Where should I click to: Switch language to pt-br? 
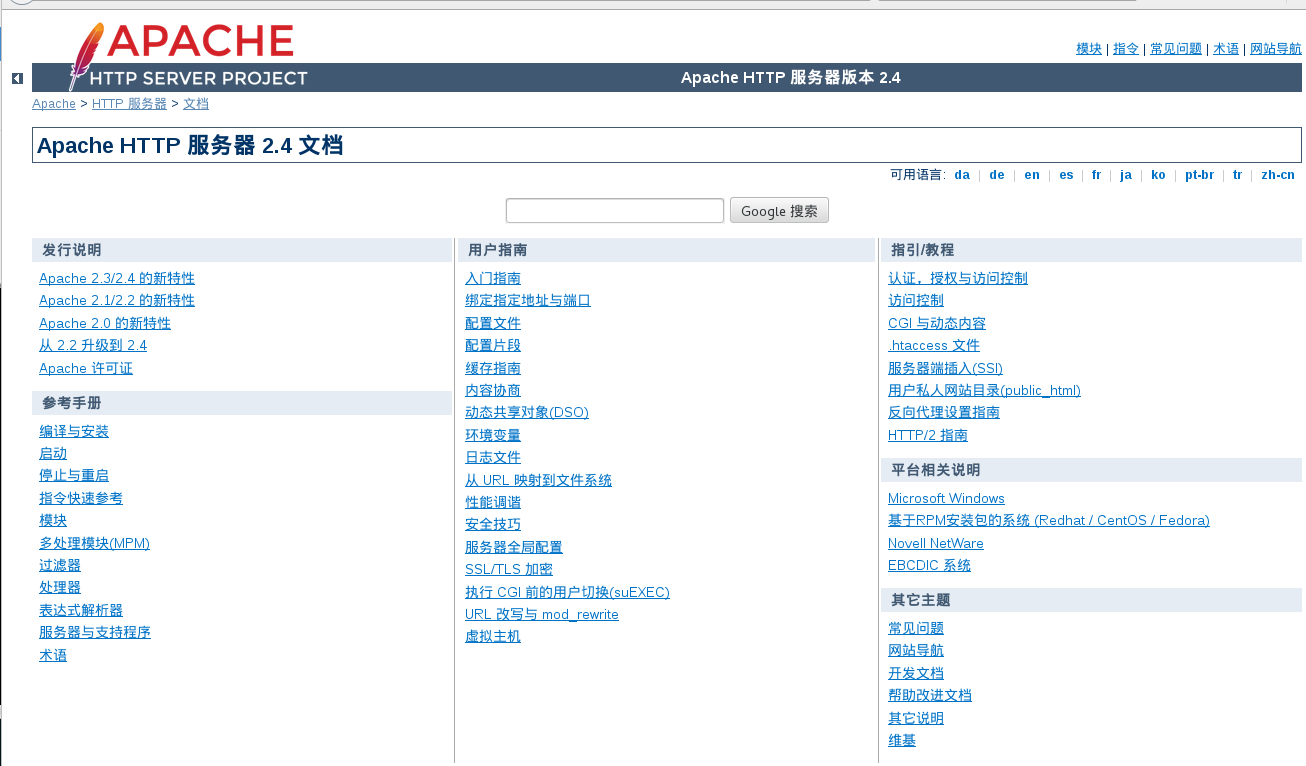tap(1199, 175)
